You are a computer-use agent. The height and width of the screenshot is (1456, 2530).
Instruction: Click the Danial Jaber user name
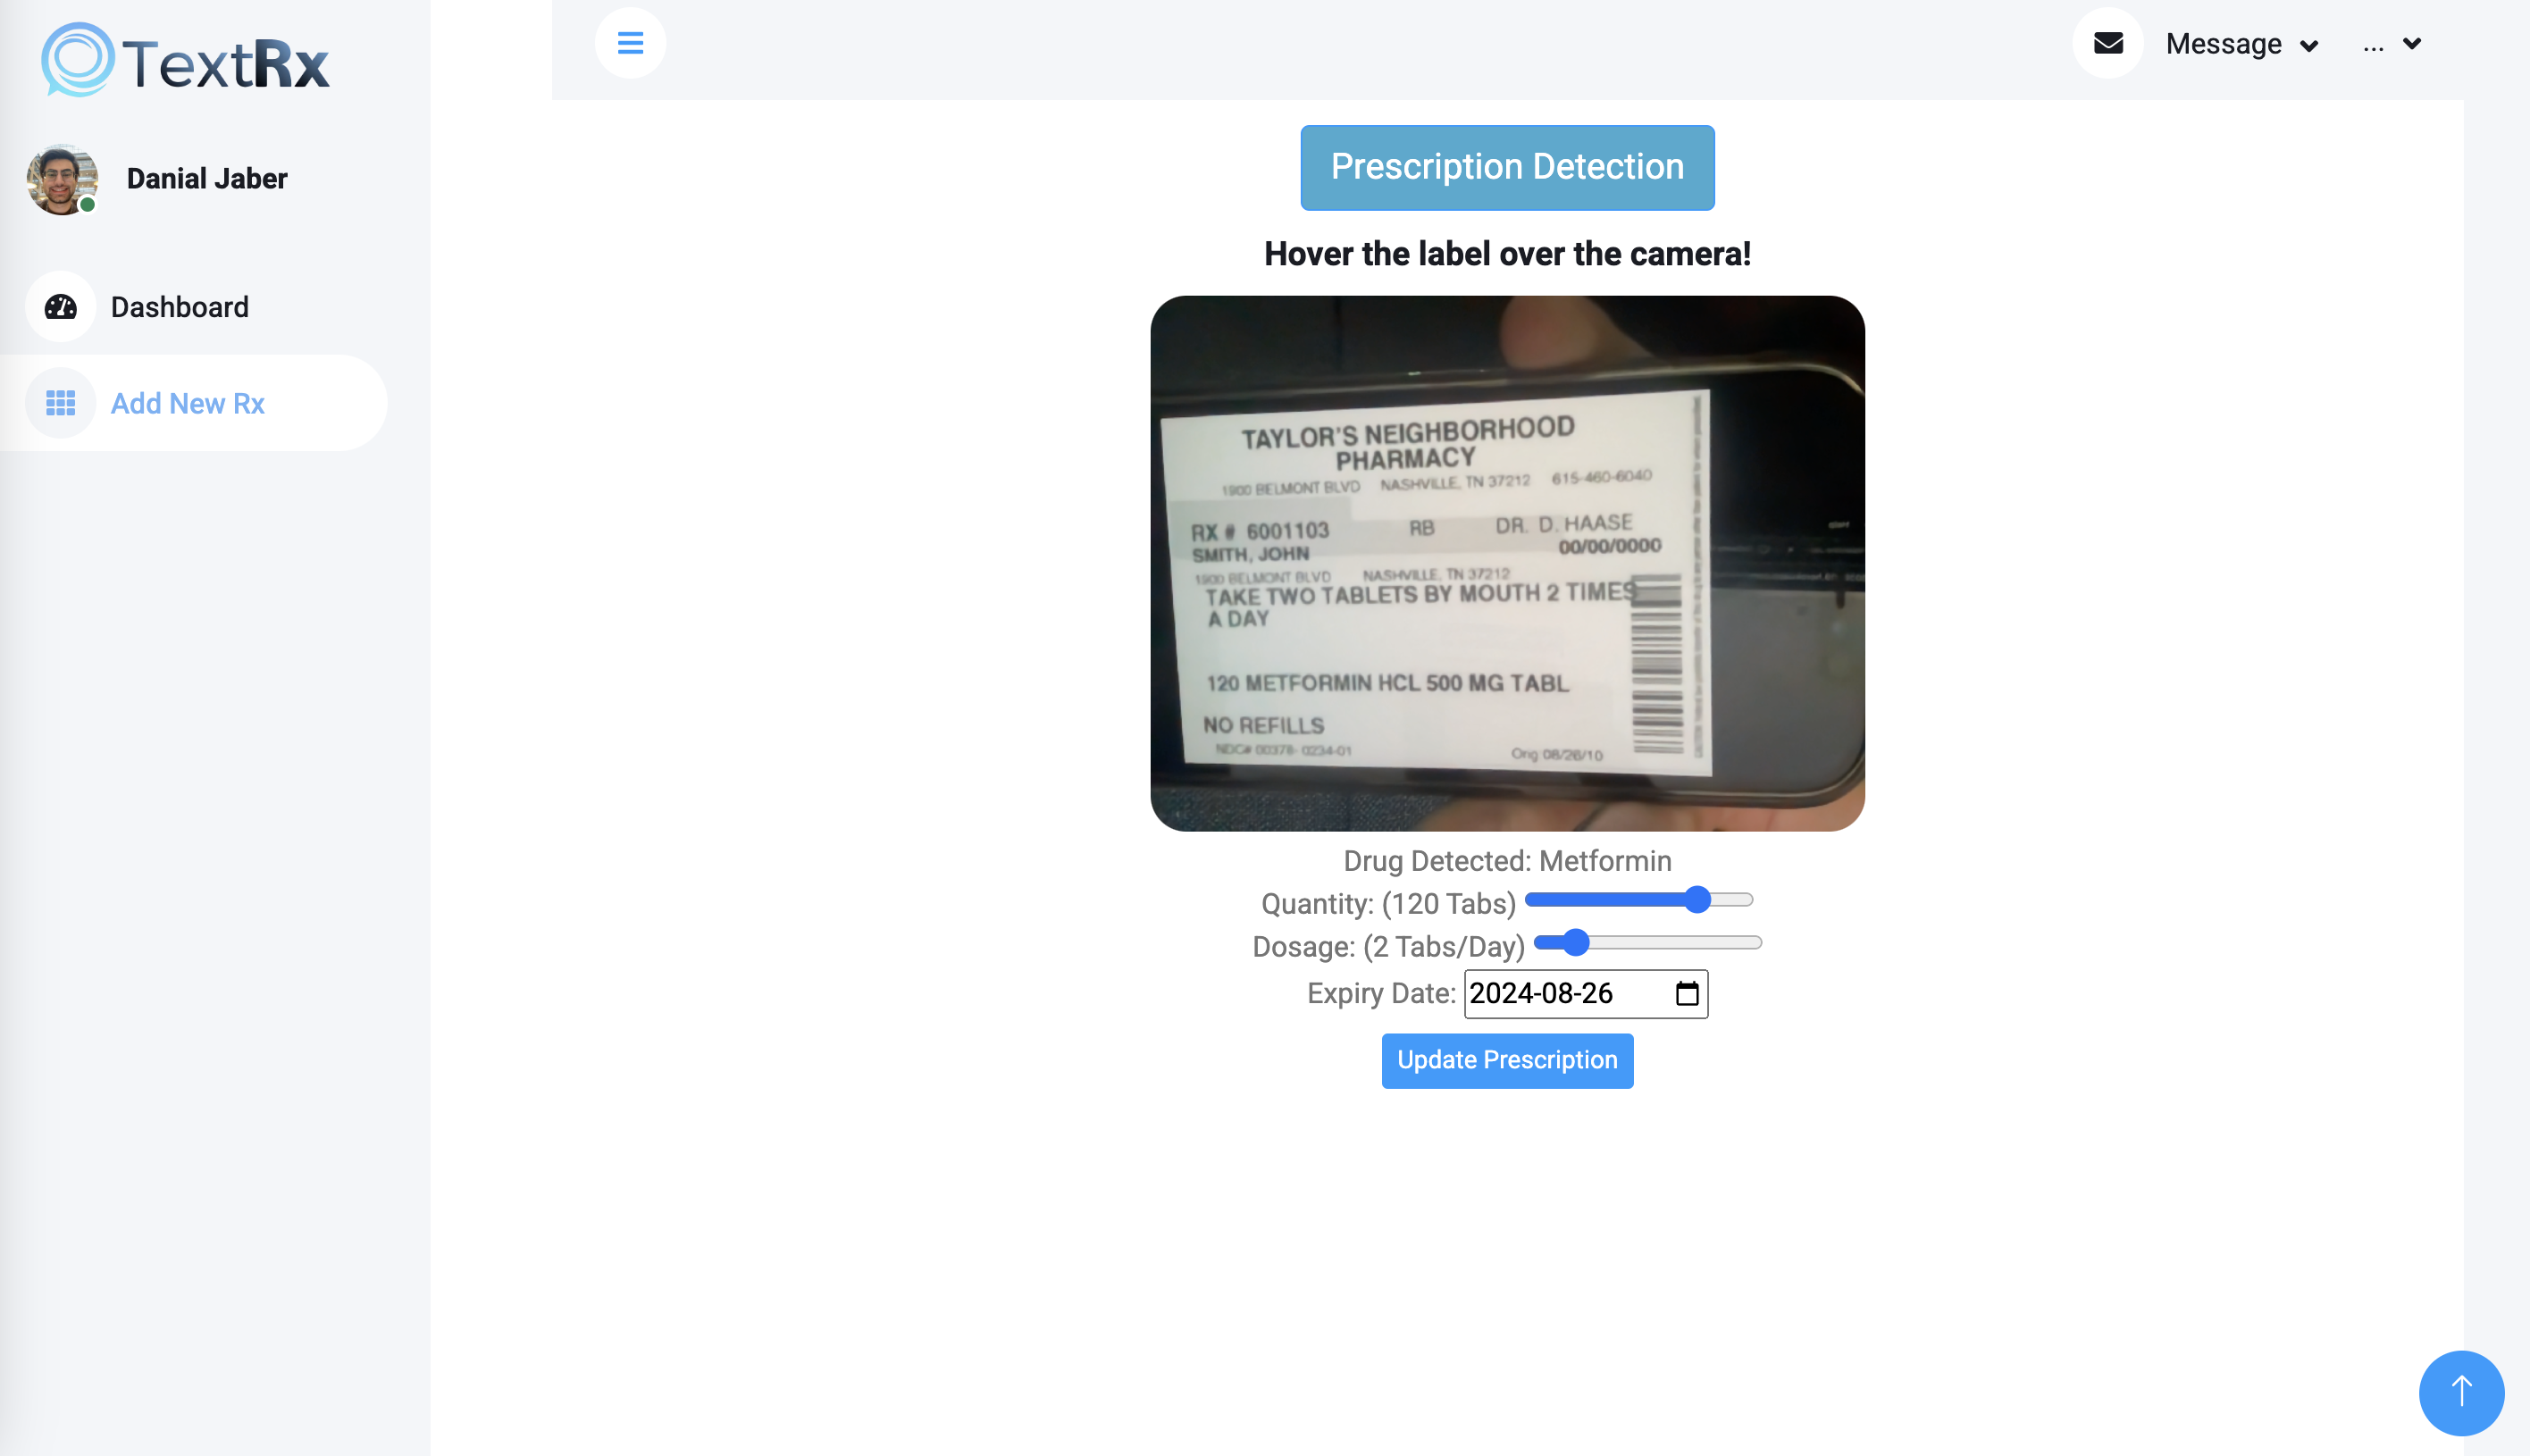207,179
